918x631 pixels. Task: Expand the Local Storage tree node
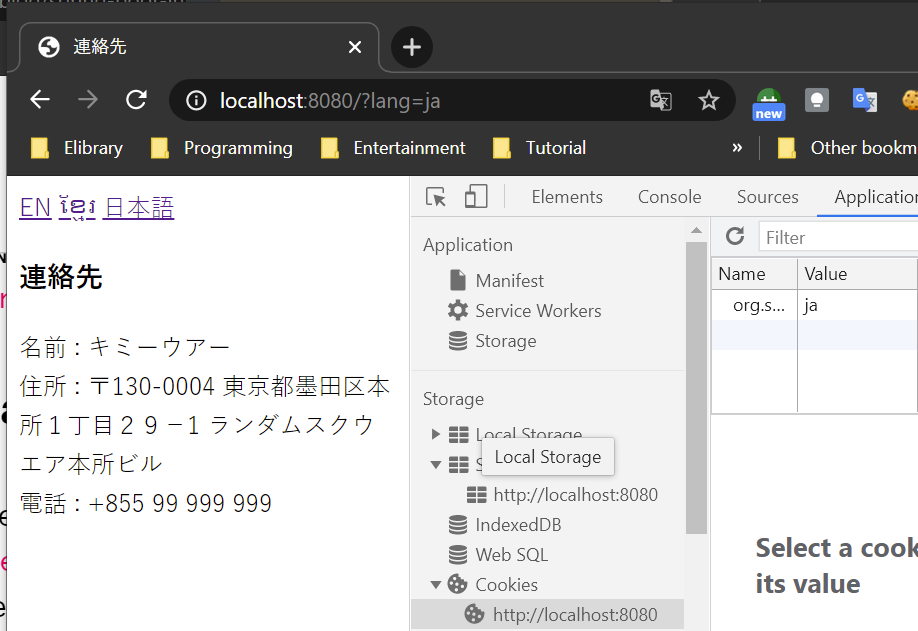[x=435, y=434]
